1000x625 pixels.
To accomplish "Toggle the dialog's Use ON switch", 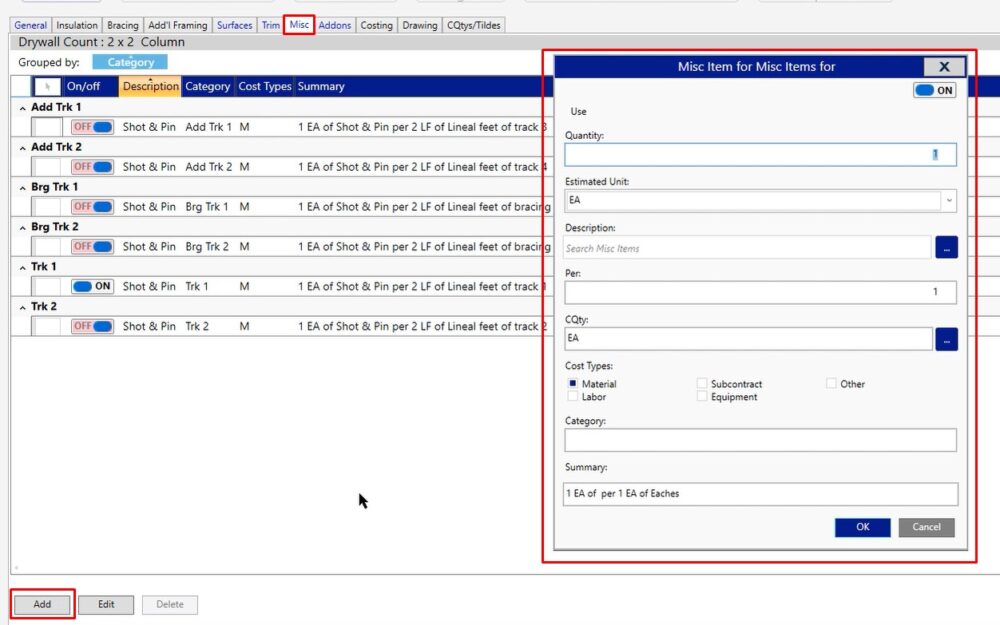I will [934, 90].
